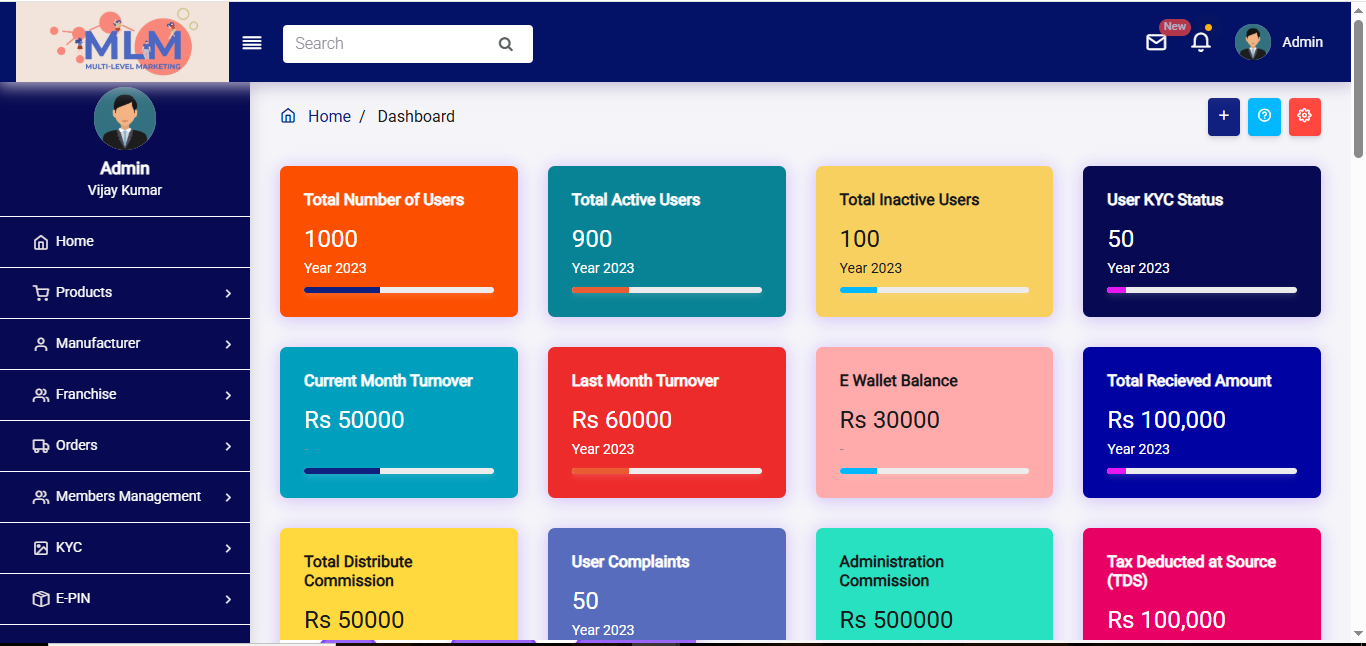1366x646 pixels.
Task: Click inside the Search input field
Action: pos(390,44)
